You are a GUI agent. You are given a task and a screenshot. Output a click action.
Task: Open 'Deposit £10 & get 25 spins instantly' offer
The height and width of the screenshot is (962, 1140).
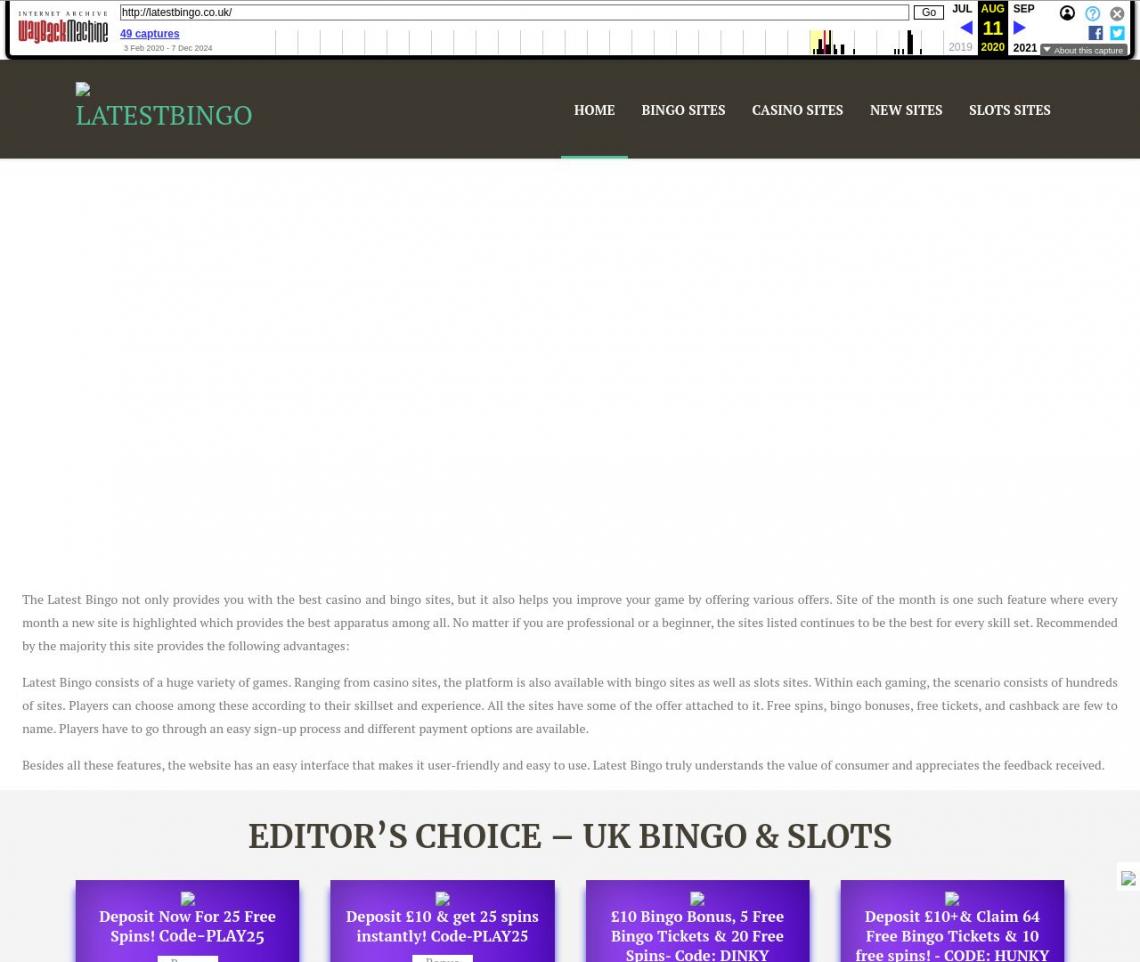442,926
